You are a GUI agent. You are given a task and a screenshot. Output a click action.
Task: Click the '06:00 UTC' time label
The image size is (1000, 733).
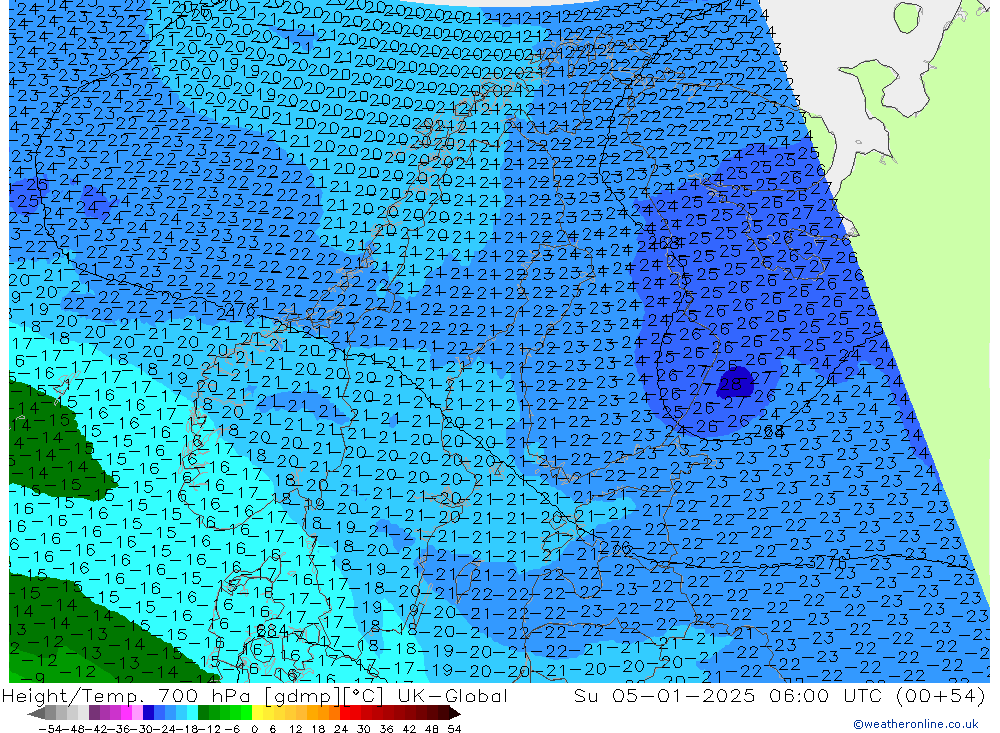click(x=828, y=695)
